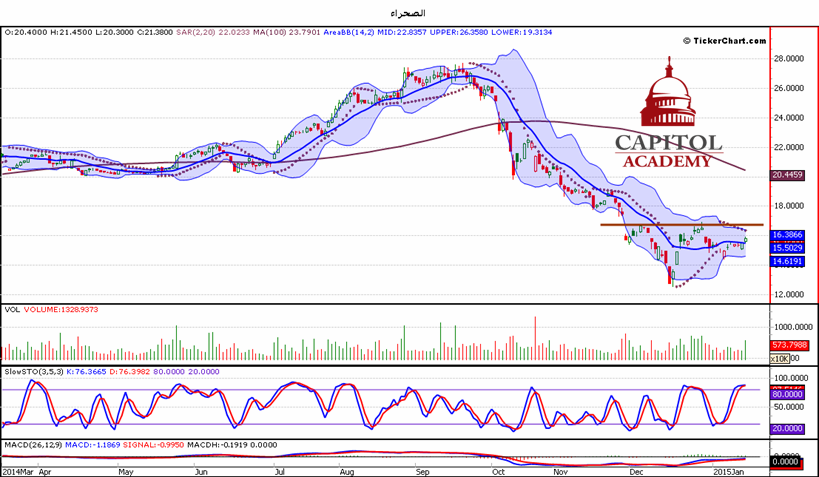Click the MACD(26,12,9) indicator label

pyautogui.click(x=33, y=445)
